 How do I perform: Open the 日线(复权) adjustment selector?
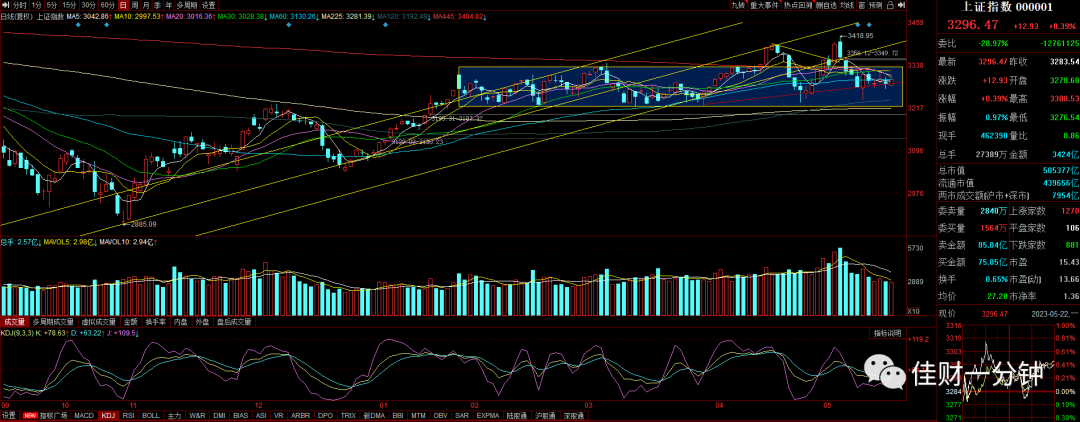click(x=17, y=14)
